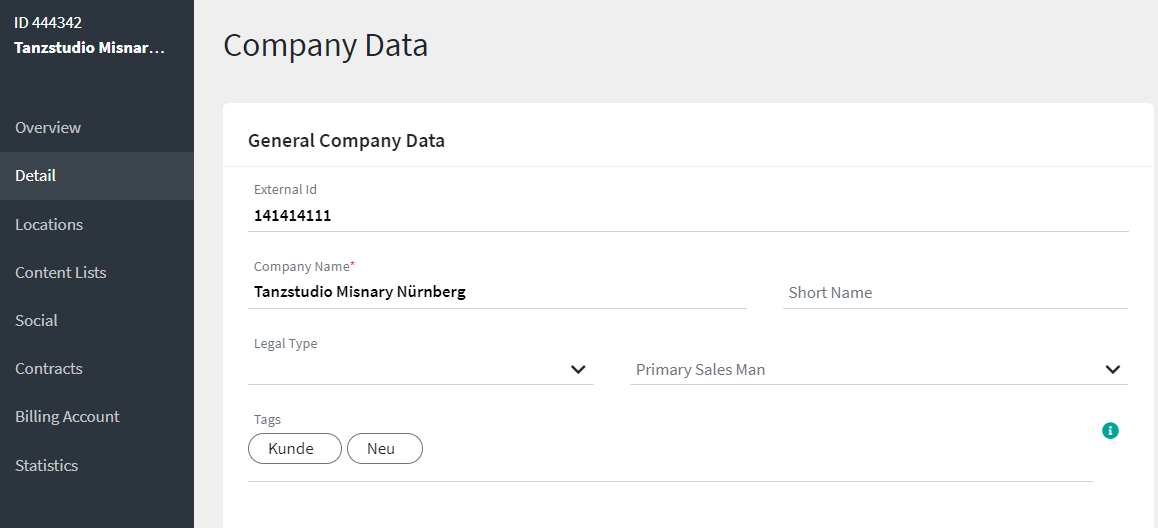Click the green info icon beside Tags
1158x528 pixels.
coord(1110,431)
